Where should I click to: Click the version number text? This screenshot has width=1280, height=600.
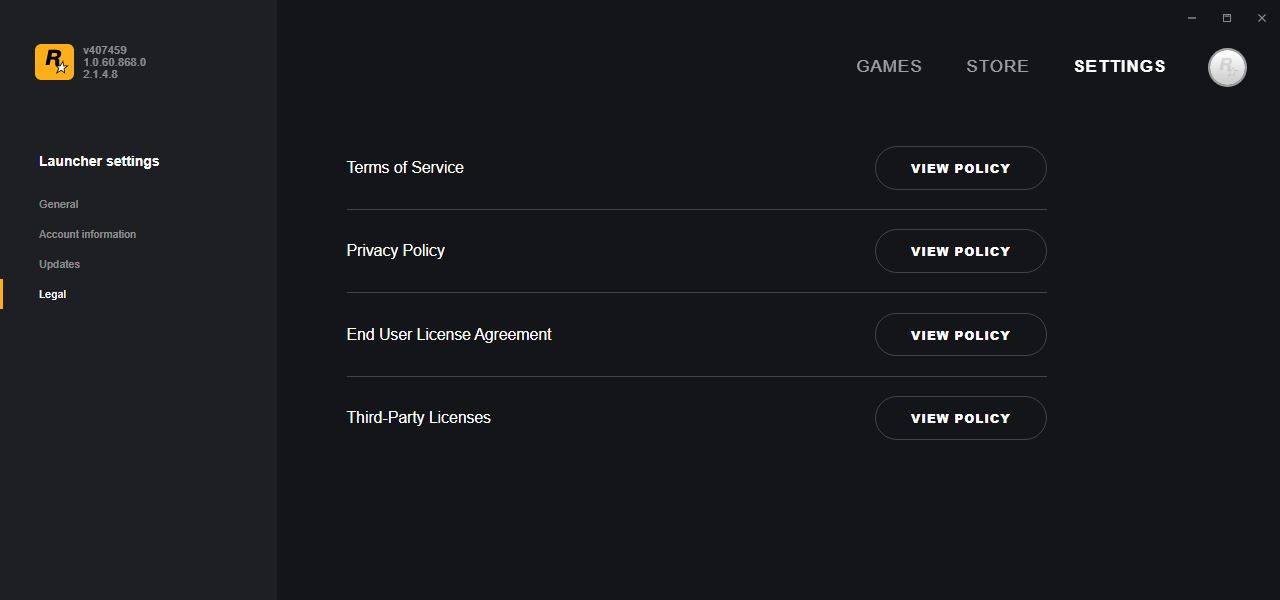coord(114,62)
